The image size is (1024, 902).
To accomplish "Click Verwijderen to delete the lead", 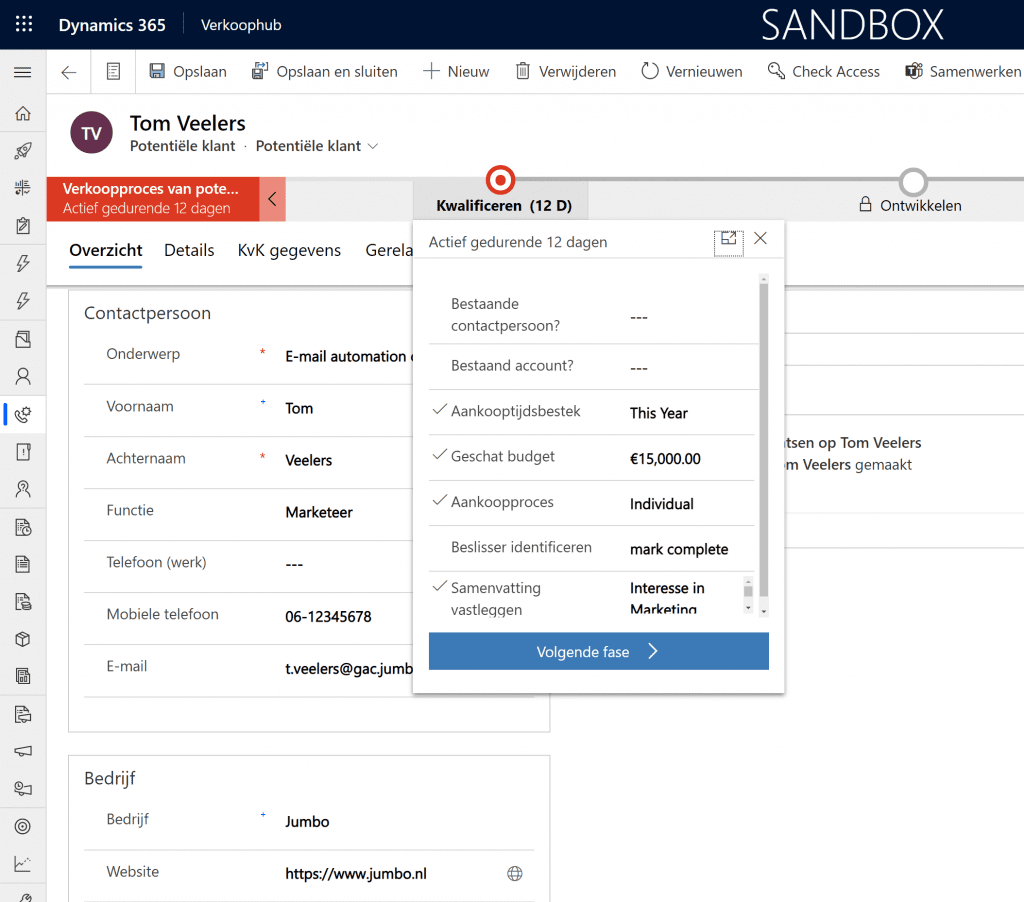I will pyautogui.click(x=566, y=71).
